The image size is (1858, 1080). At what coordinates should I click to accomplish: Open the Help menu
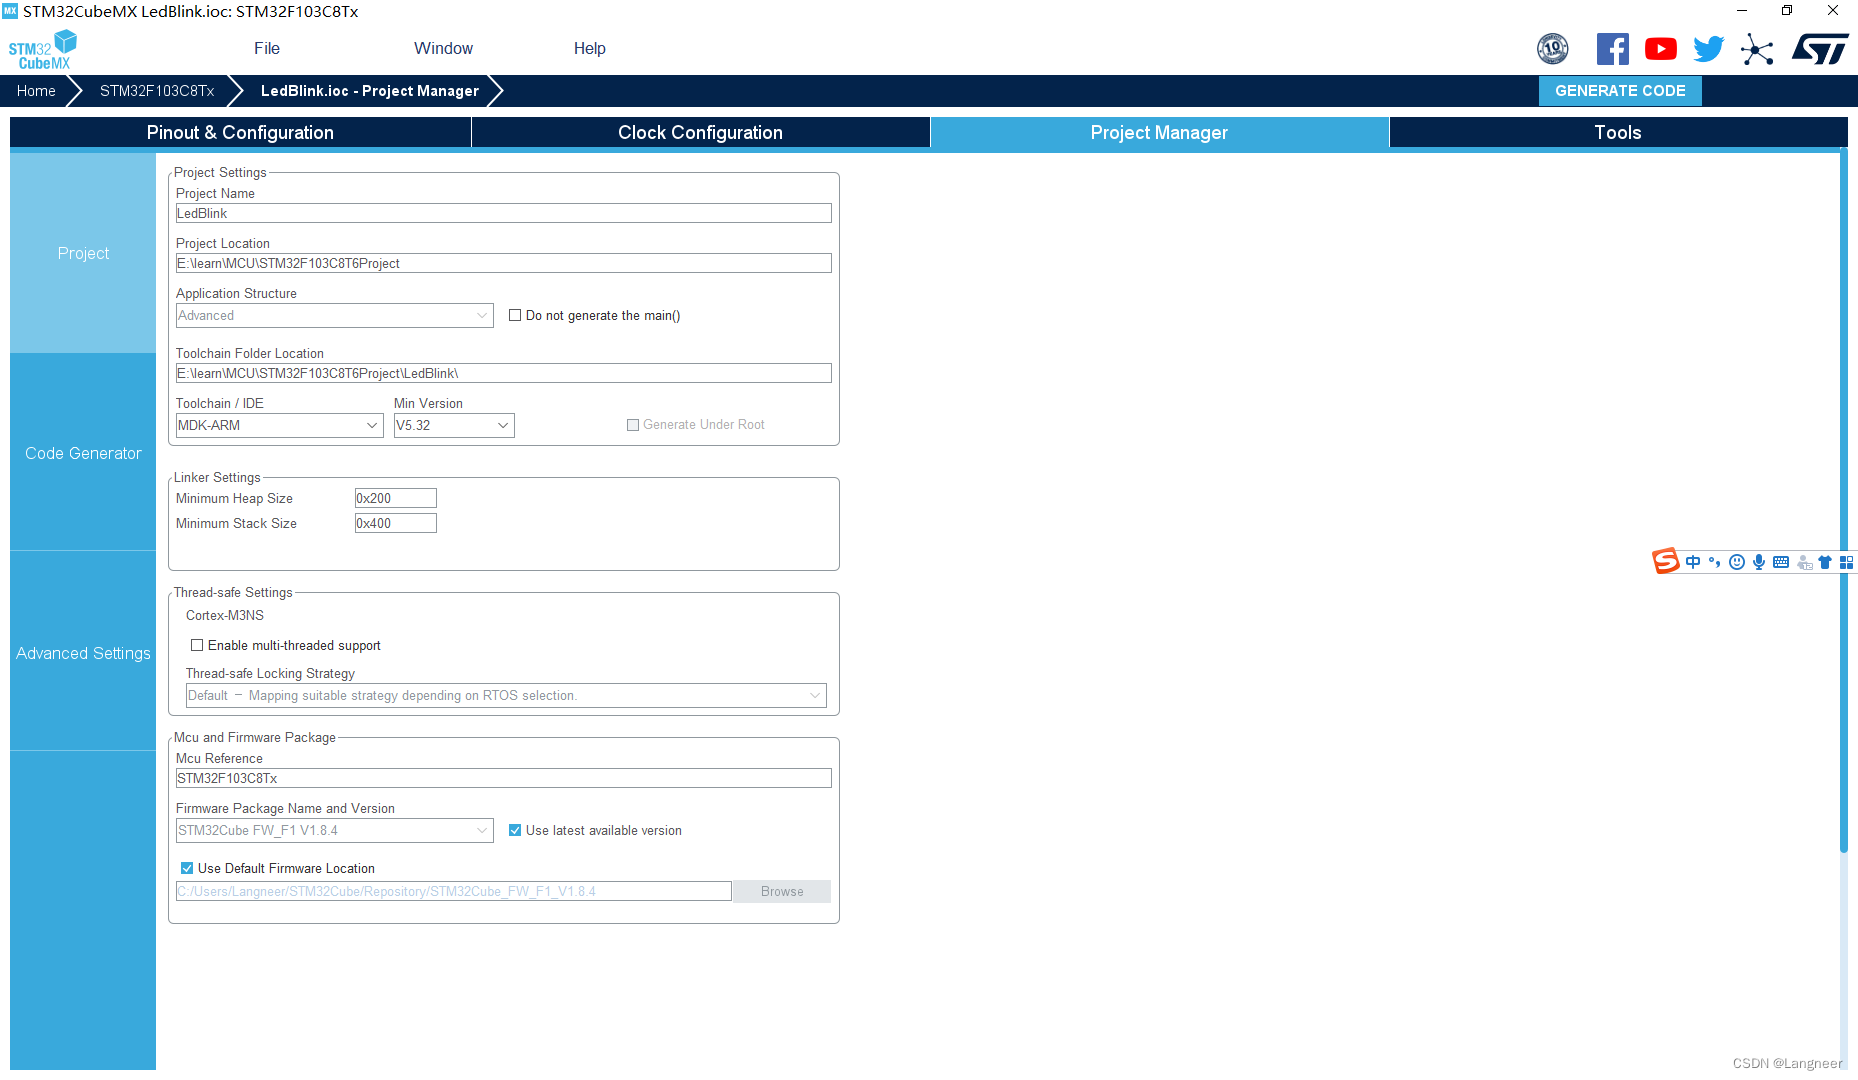[589, 48]
